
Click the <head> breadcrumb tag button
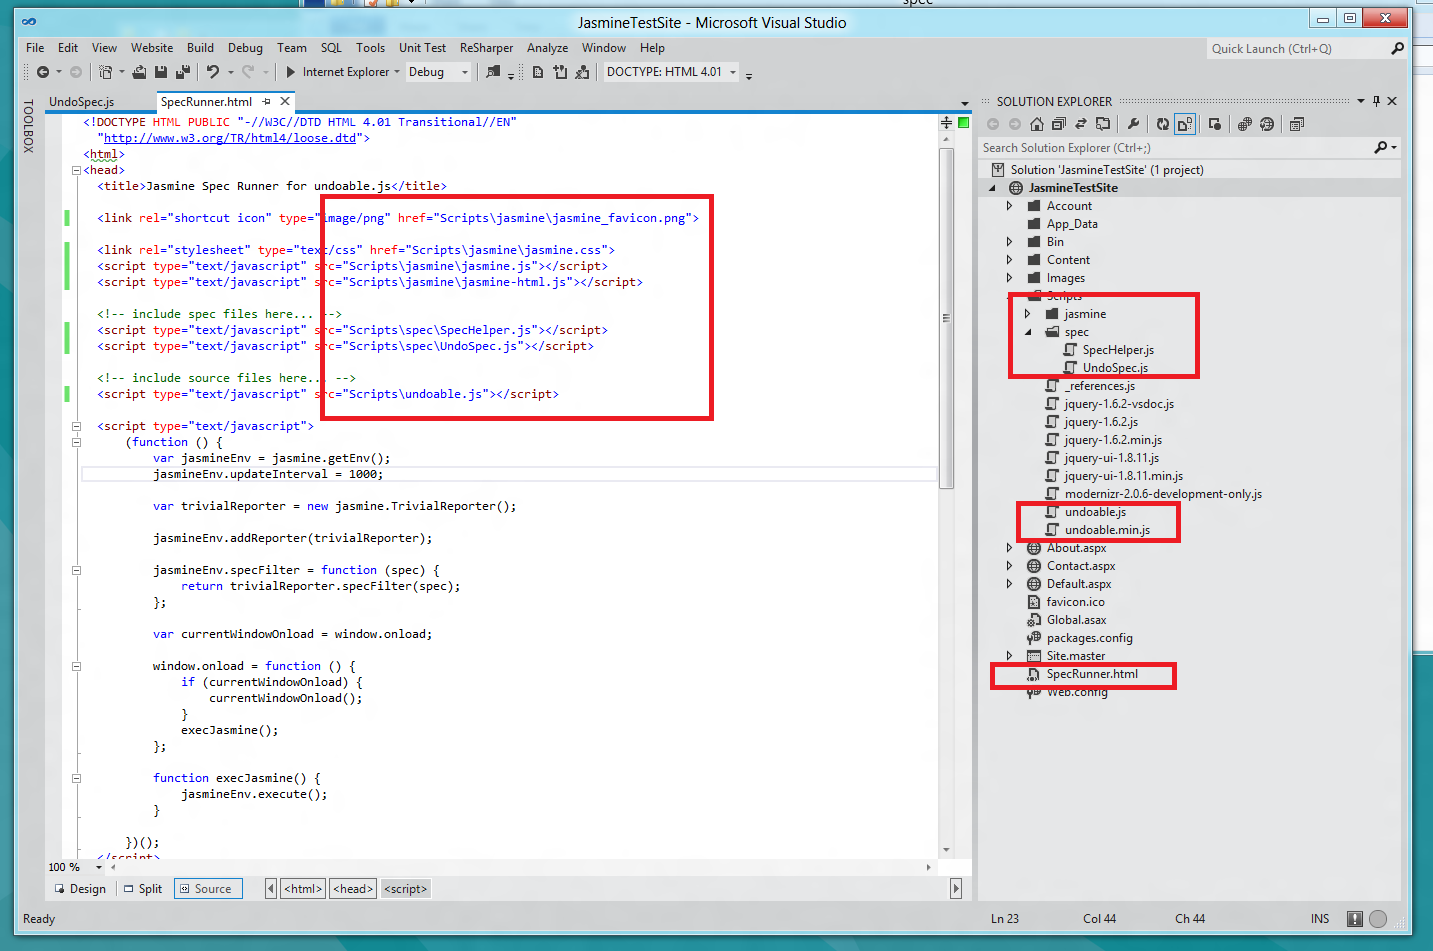click(x=353, y=888)
